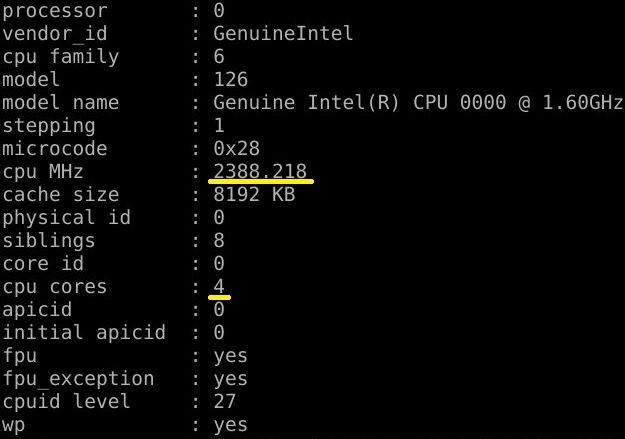Viewport: 625px width, 439px height.
Task: Click the word 'processor' label
Action: tap(54, 10)
